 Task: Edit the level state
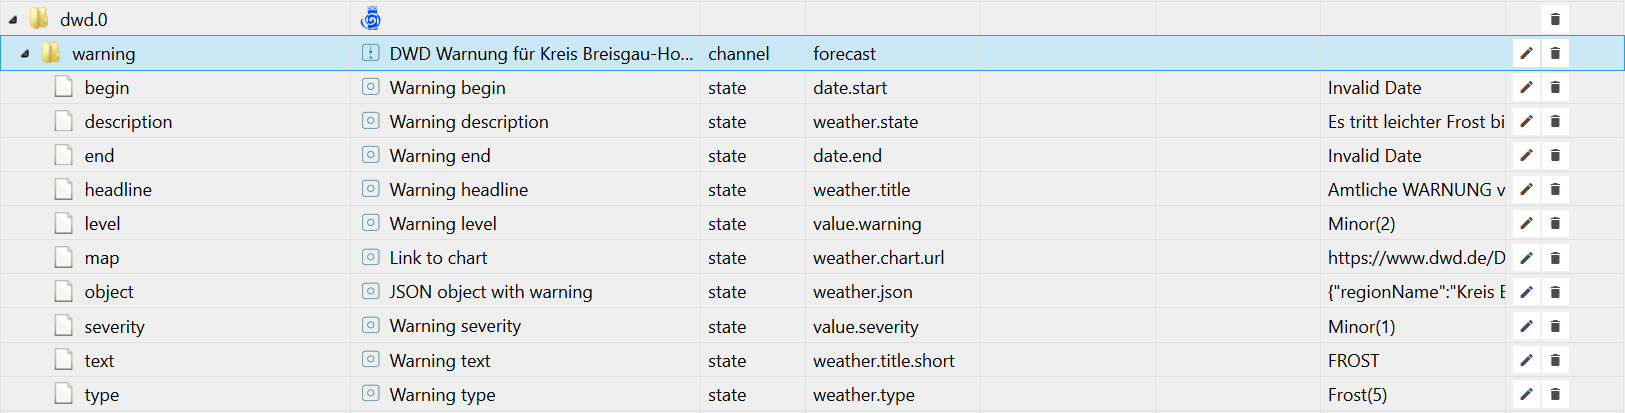(x=1527, y=223)
